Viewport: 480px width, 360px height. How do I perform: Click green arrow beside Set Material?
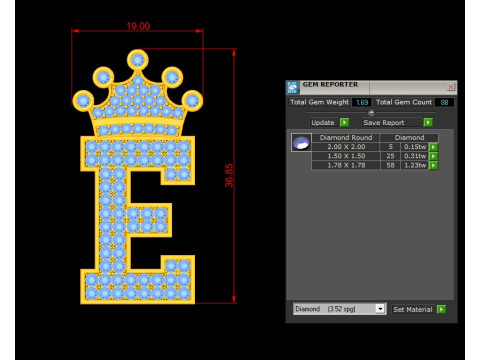[441, 309]
